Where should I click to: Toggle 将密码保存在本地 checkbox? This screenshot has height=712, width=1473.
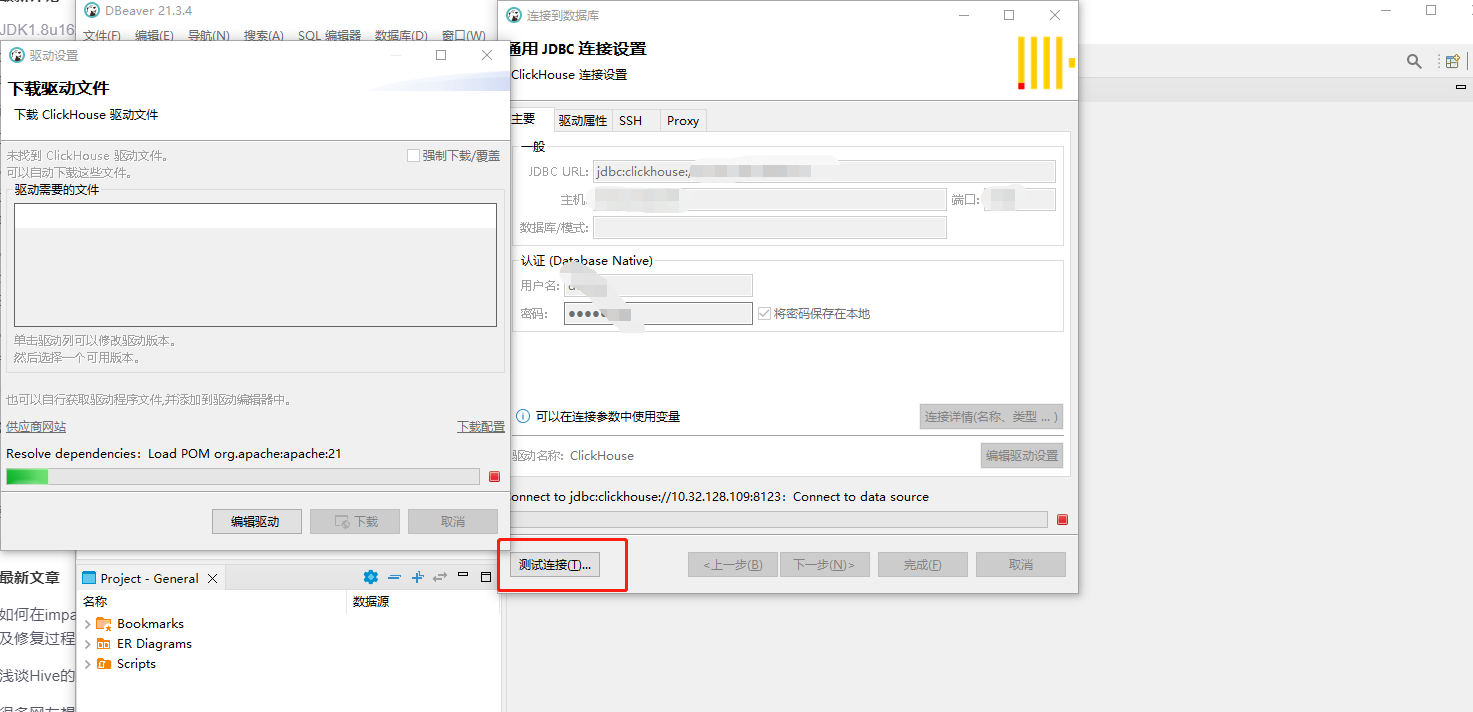[x=765, y=313]
